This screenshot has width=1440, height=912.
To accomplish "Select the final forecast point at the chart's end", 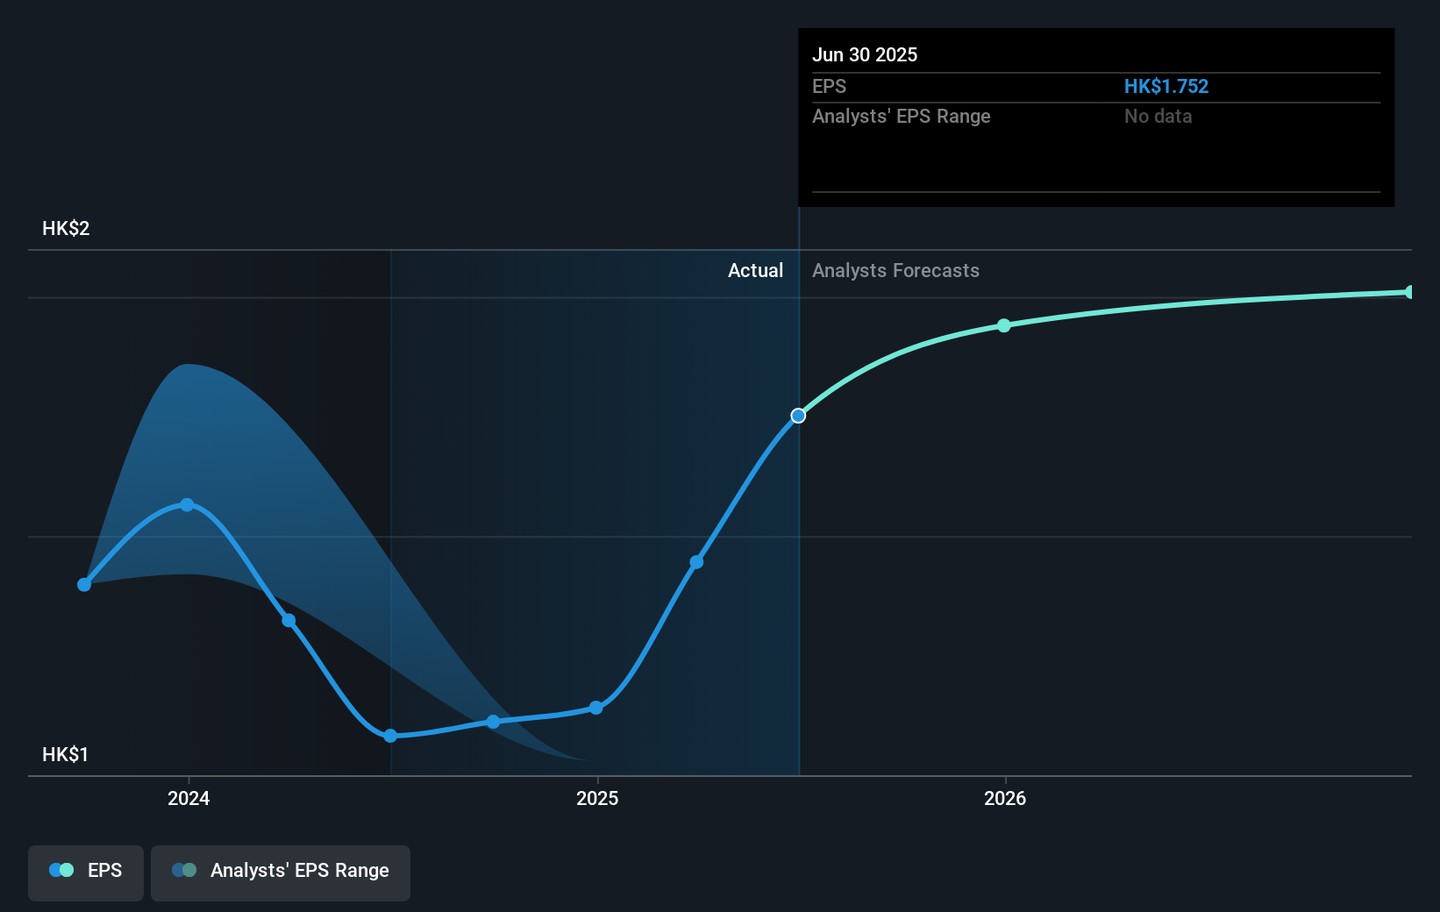I will click(x=1410, y=292).
